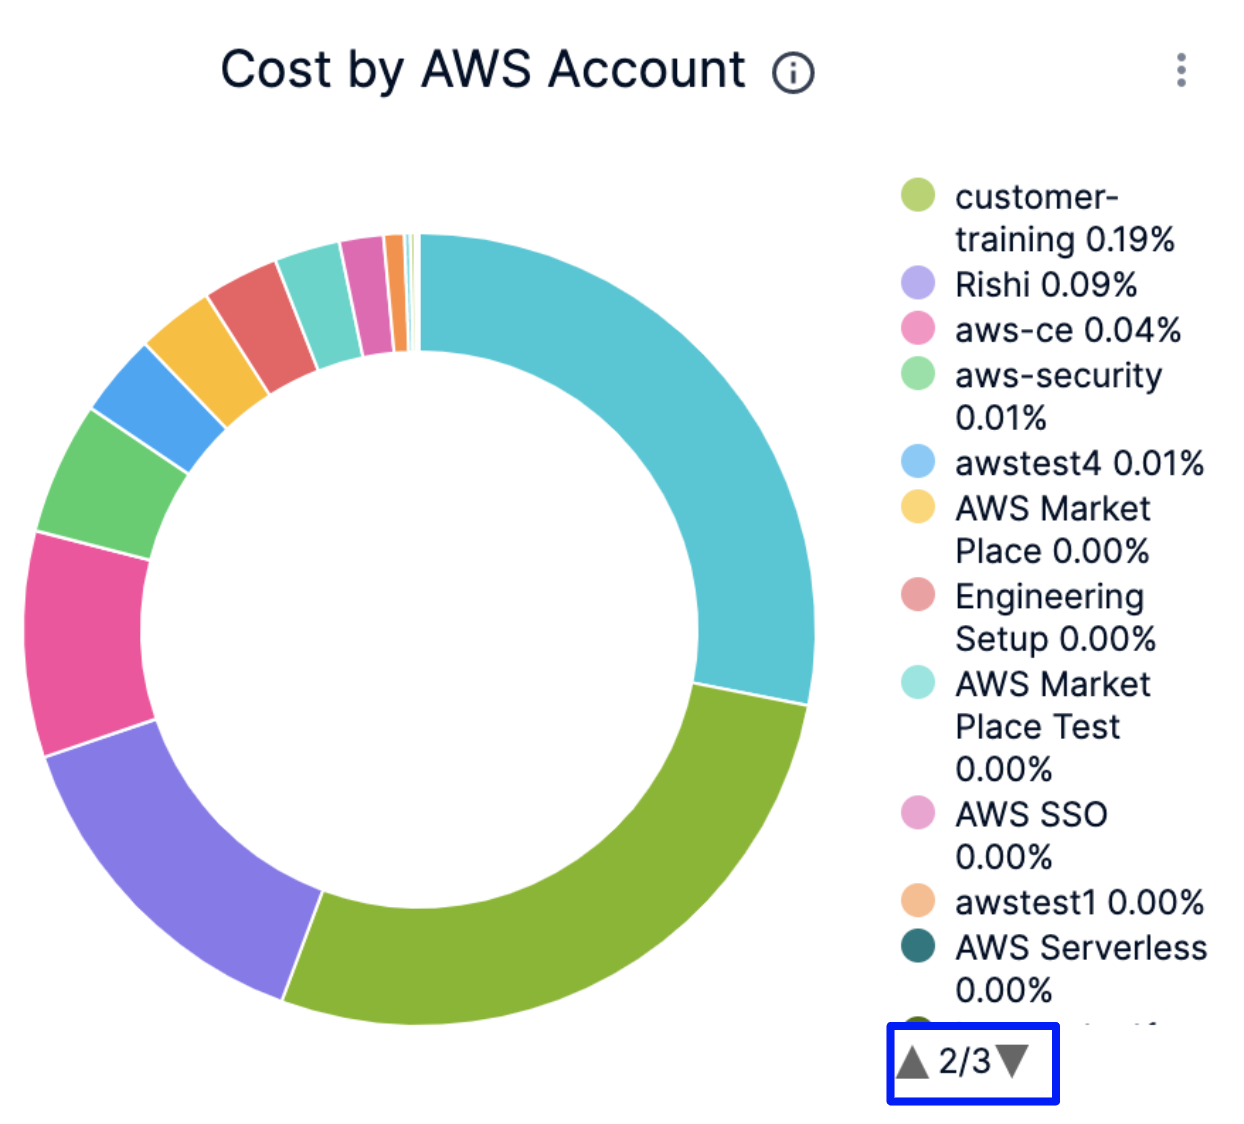
Task: Toggle Rishi 0.09% legend entry
Action: (x=1045, y=285)
